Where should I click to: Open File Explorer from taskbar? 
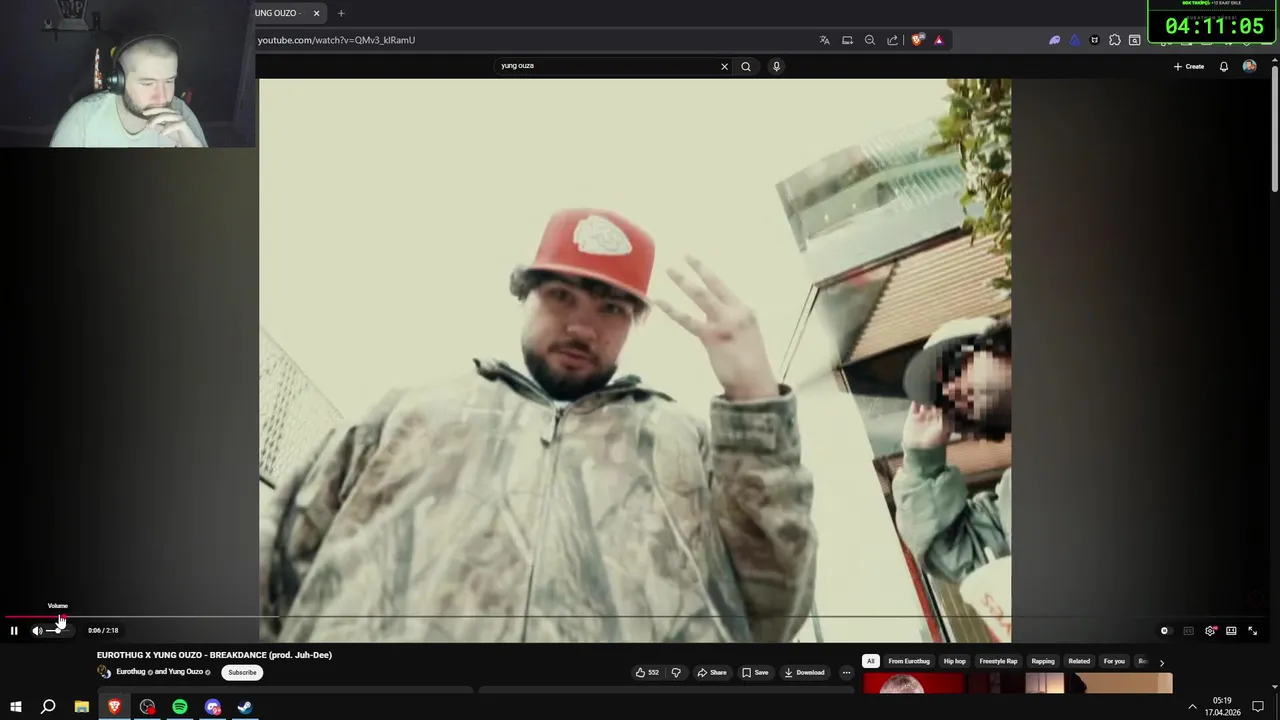point(82,707)
